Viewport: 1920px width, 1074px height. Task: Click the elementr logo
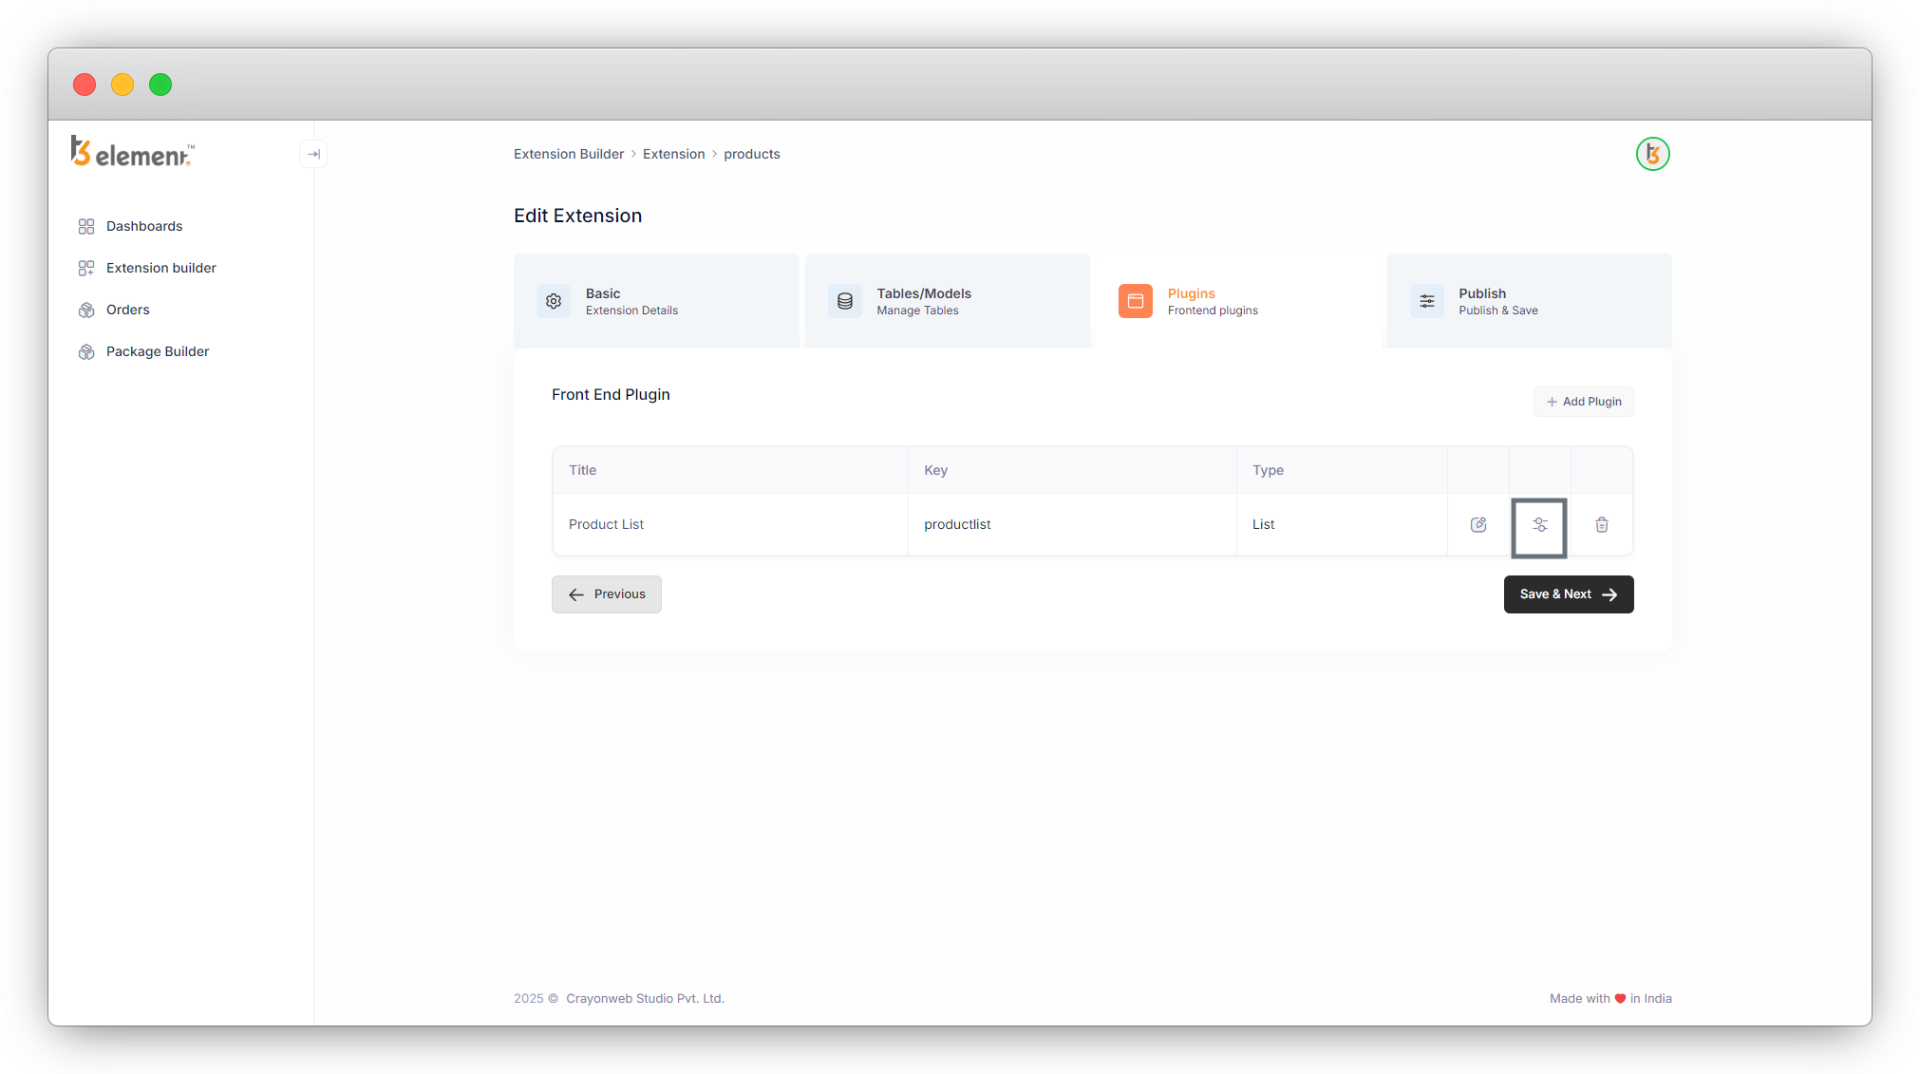(132, 153)
